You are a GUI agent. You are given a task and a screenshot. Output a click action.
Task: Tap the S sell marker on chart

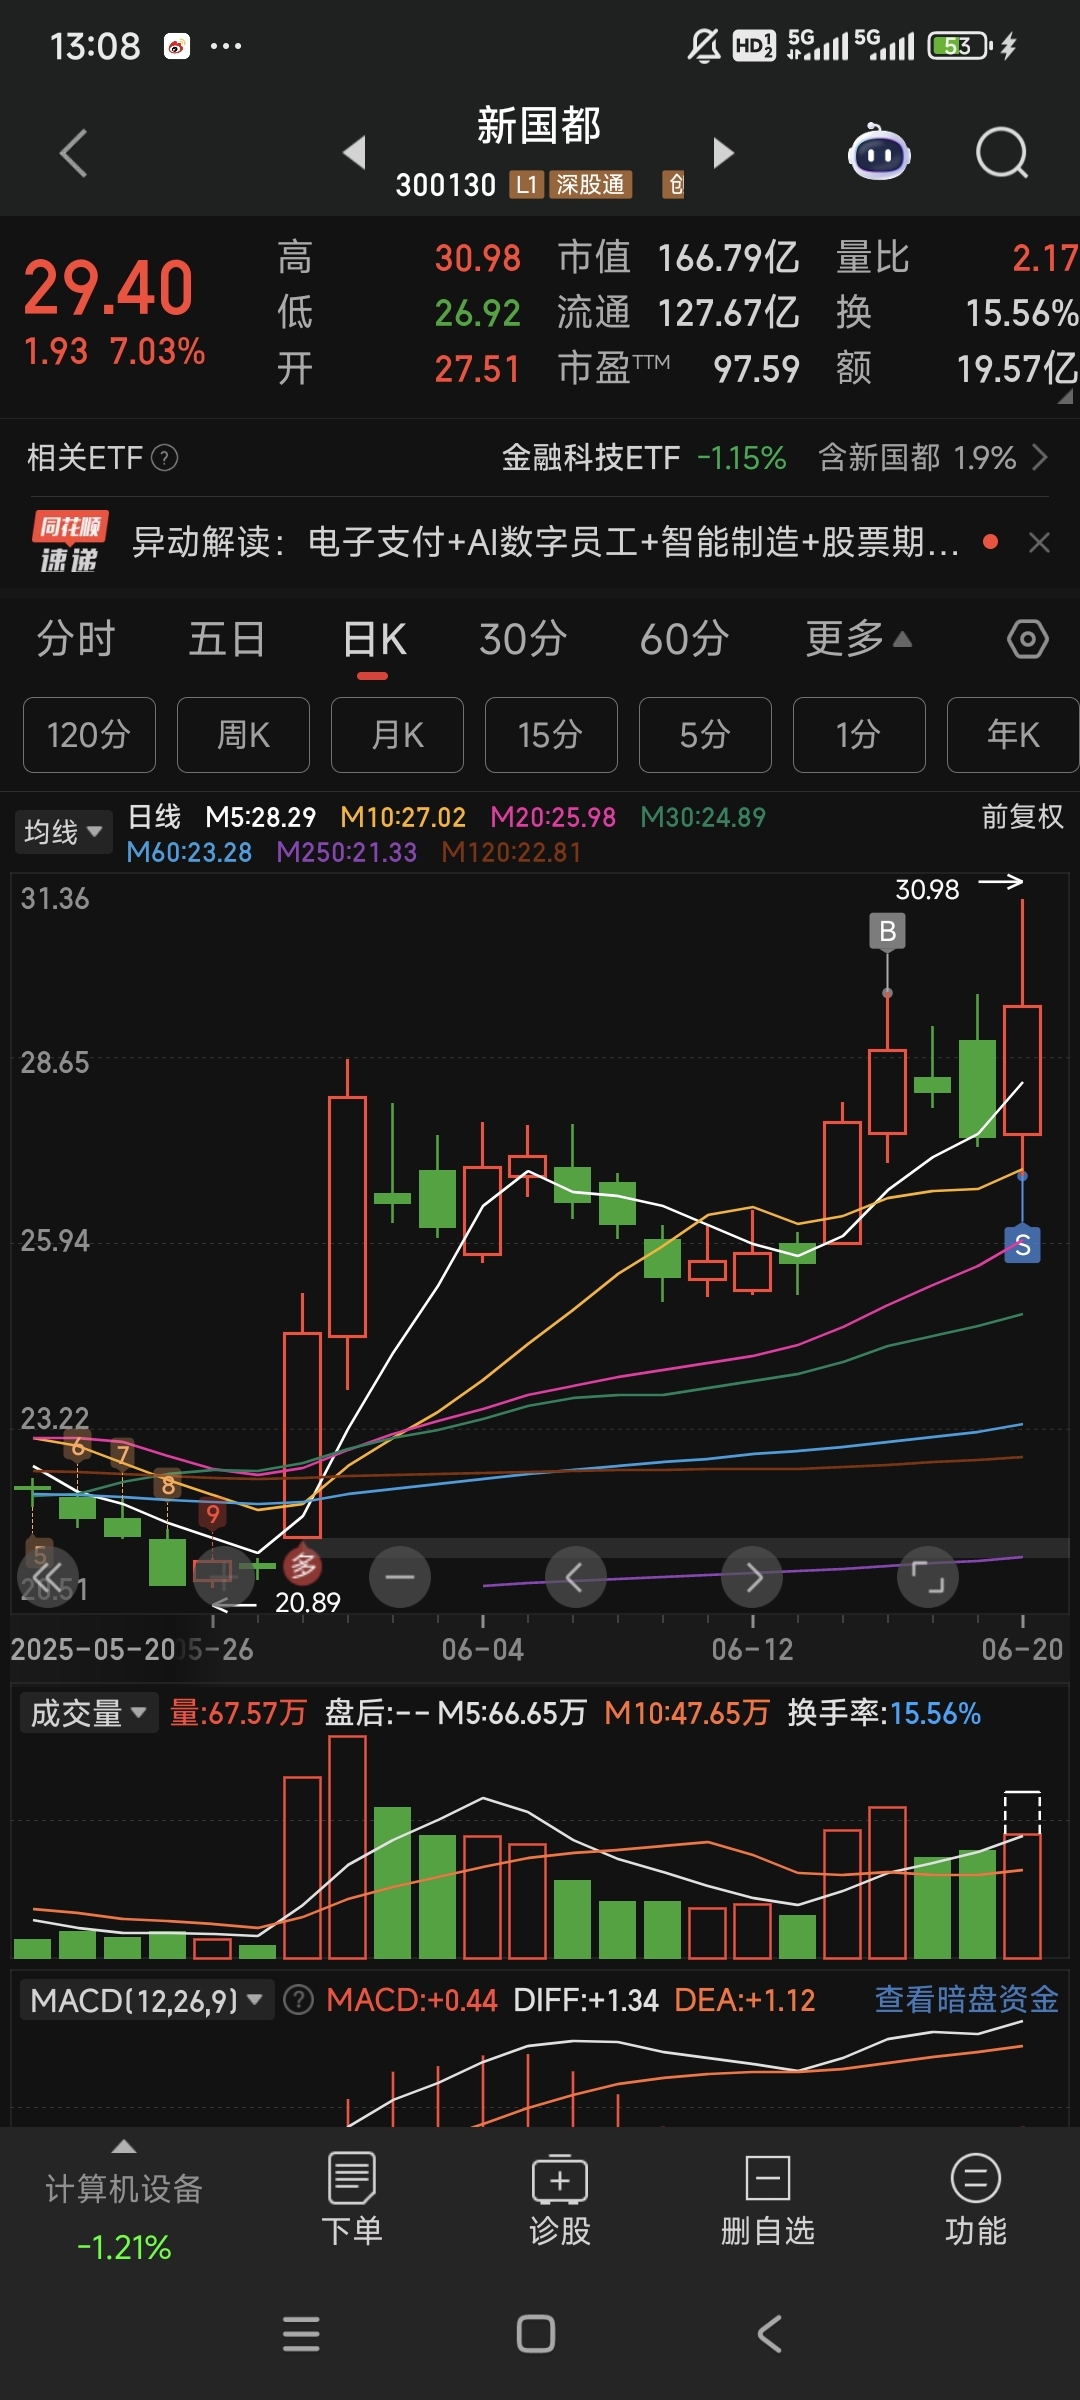click(x=1022, y=1245)
